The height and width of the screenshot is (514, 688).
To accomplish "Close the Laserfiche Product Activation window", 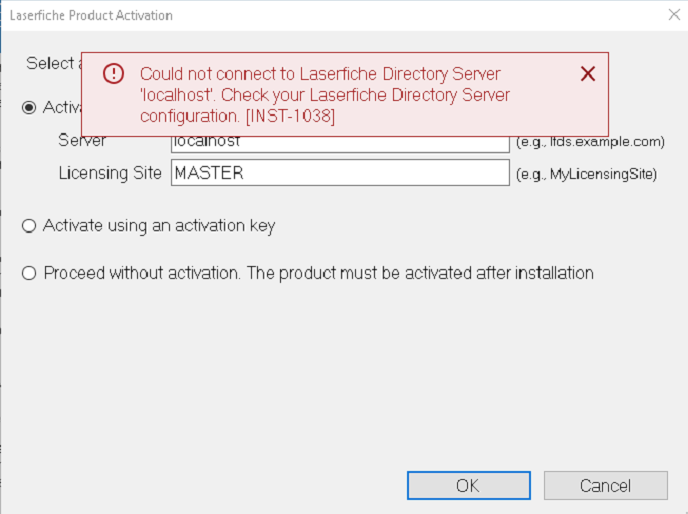I will (x=674, y=14).
